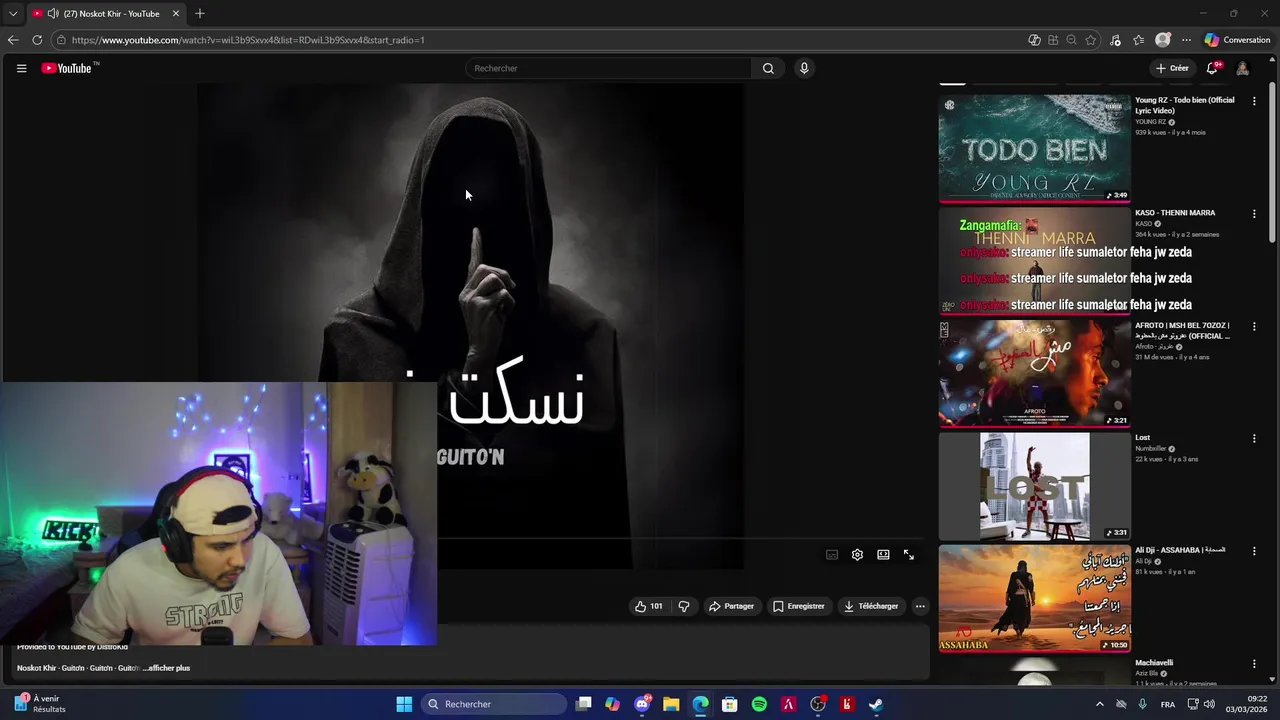
Task: Zoom out using address bar magnifier
Action: (1072, 40)
